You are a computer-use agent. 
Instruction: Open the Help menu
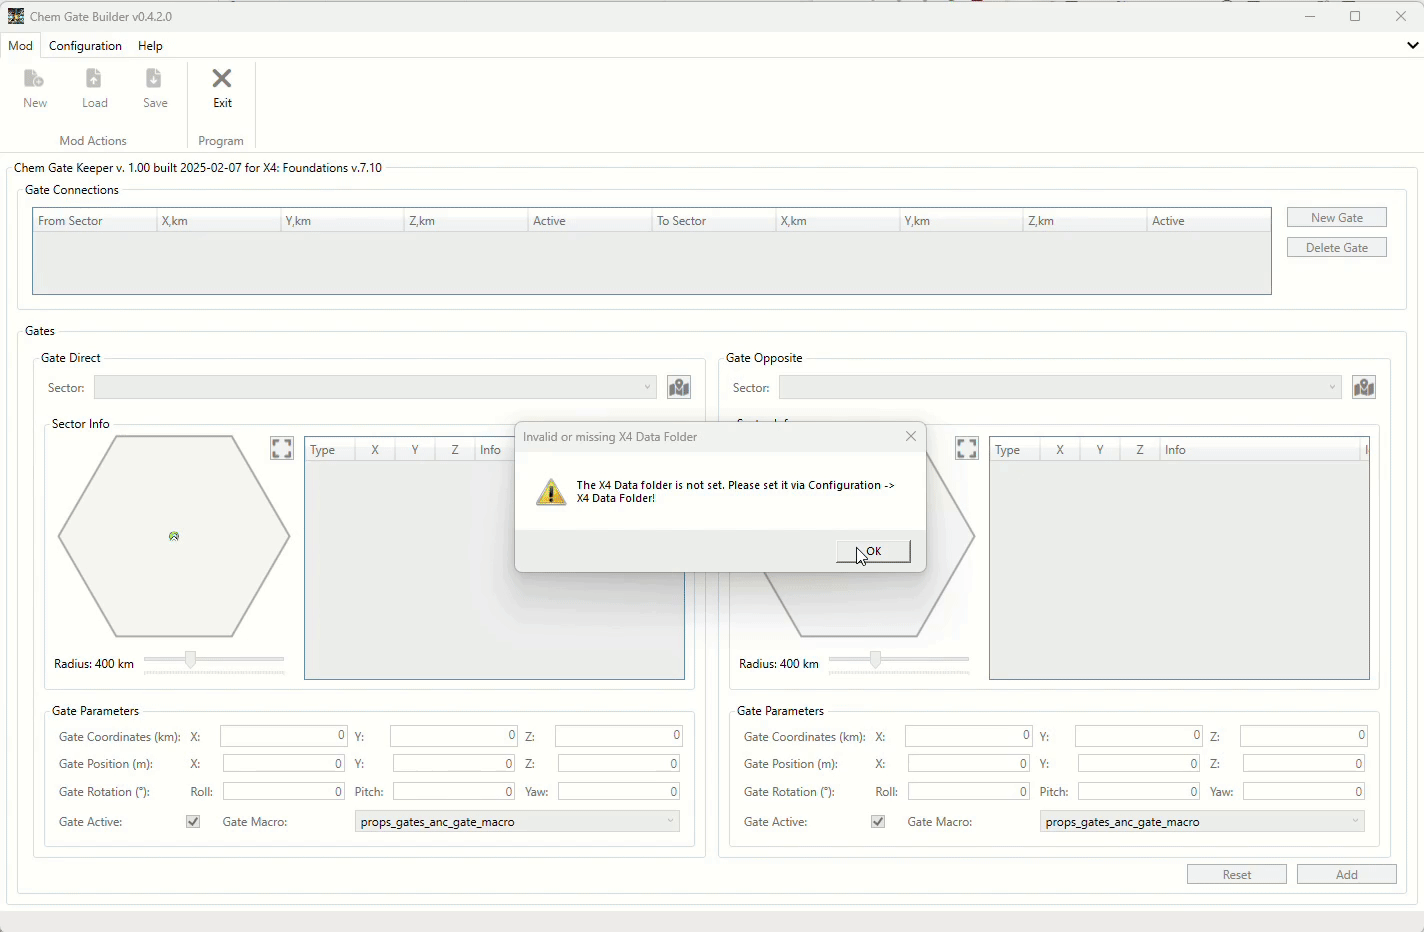click(150, 46)
